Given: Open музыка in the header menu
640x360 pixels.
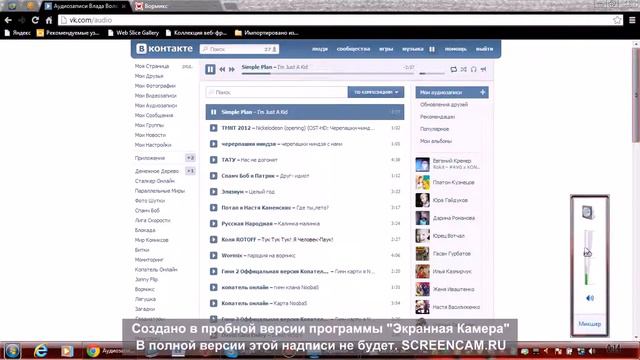Looking at the screenshot, I should (x=413, y=49).
